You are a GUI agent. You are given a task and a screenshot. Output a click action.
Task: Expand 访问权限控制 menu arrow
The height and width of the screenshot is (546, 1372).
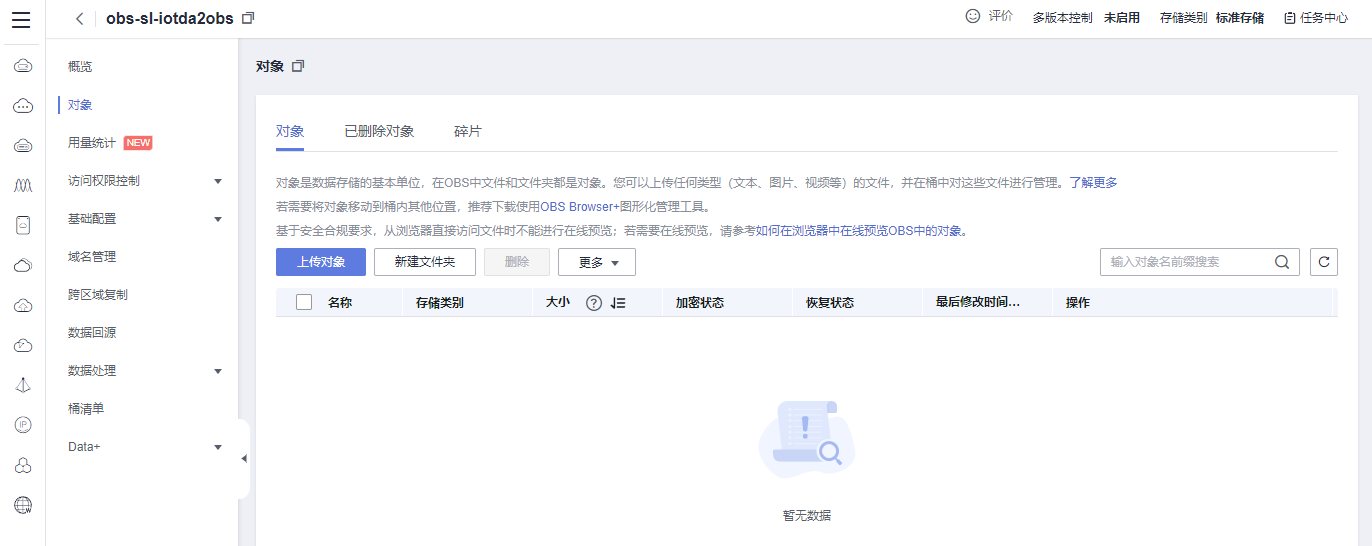tap(218, 181)
